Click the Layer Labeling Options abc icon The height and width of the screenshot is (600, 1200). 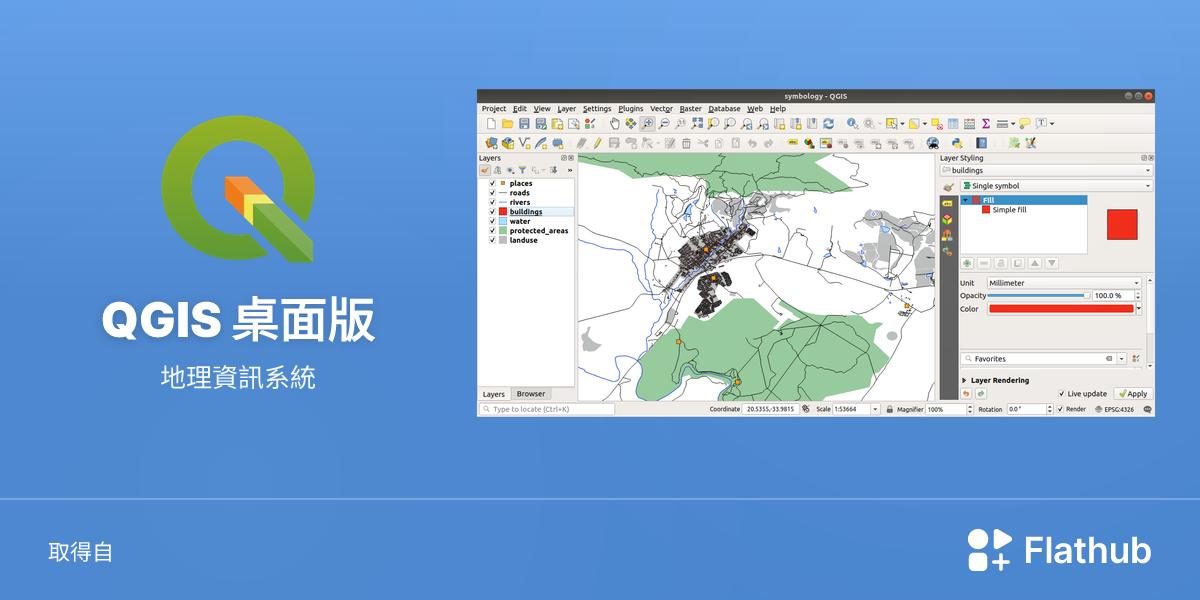click(x=793, y=143)
